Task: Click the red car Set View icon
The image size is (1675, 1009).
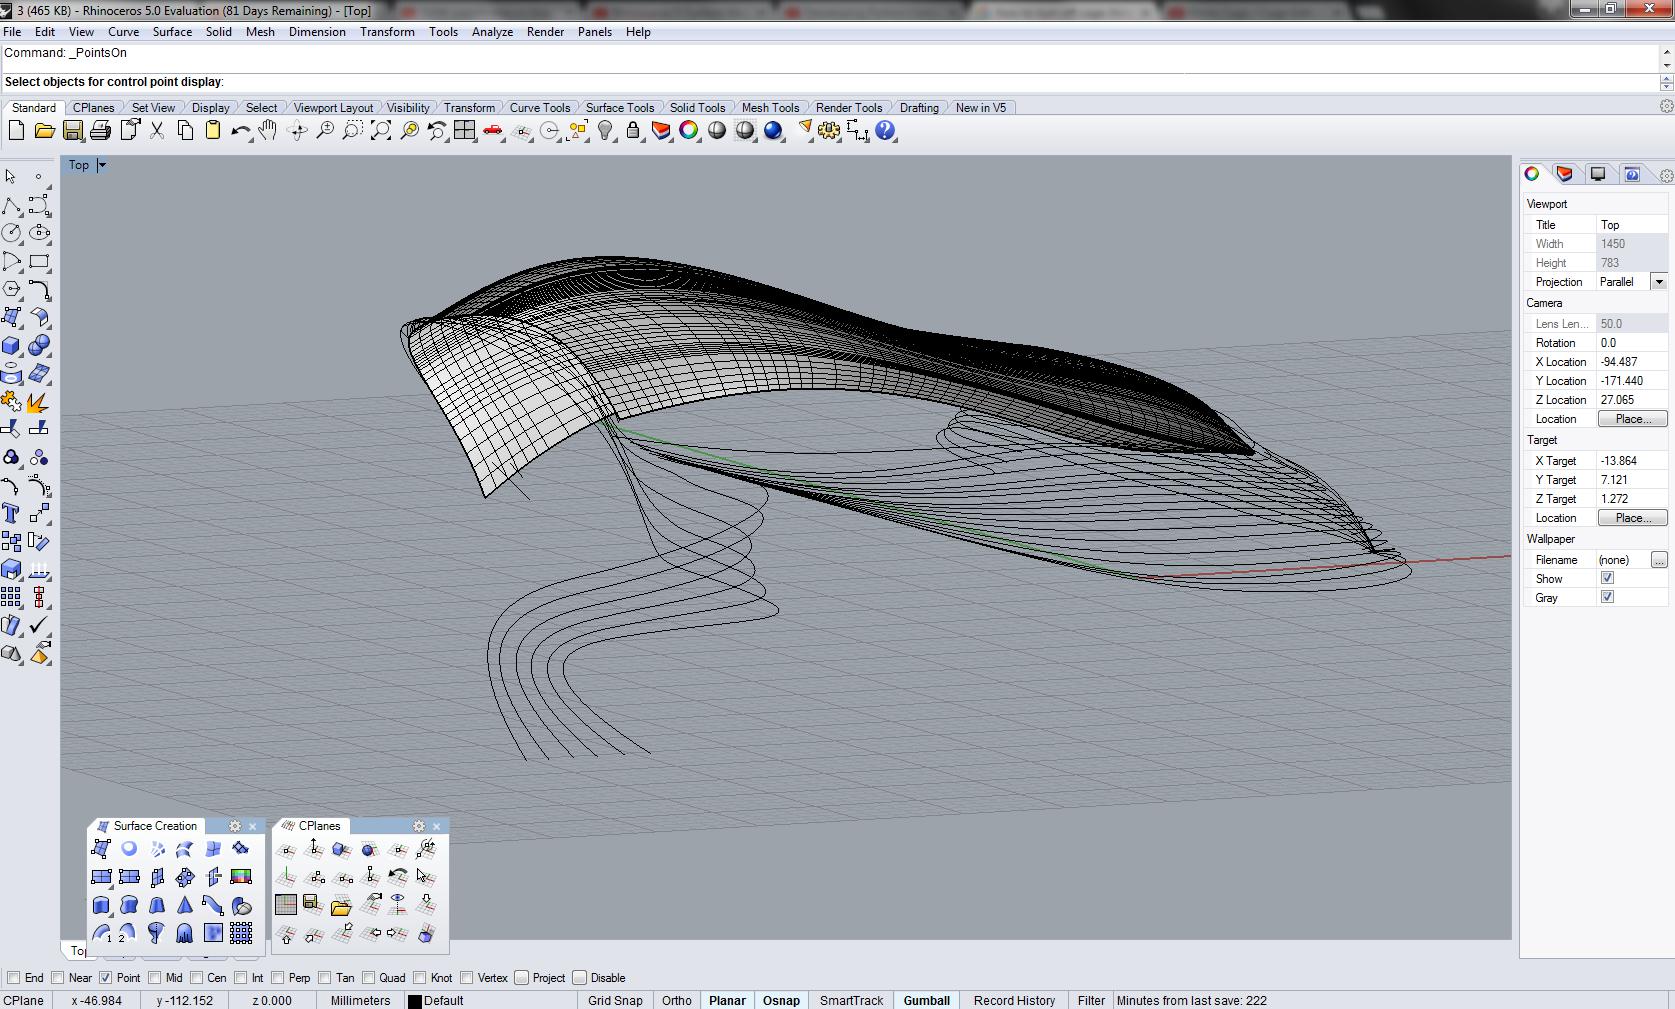Action: (x=493, y=131)
